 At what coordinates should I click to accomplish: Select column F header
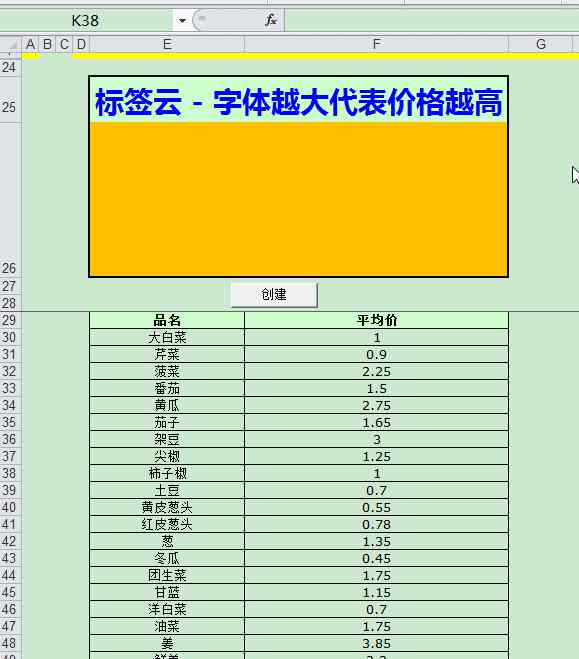[x=376, y=44]
